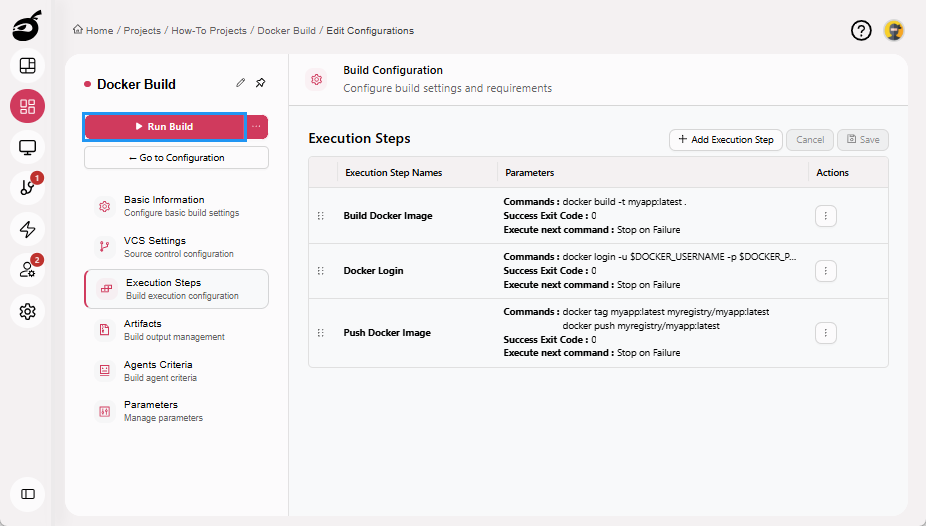Go to How-To Projects breadcrumb link
Image resolution: width=926 pixels, height=526 pixels.
pos(209,31)
